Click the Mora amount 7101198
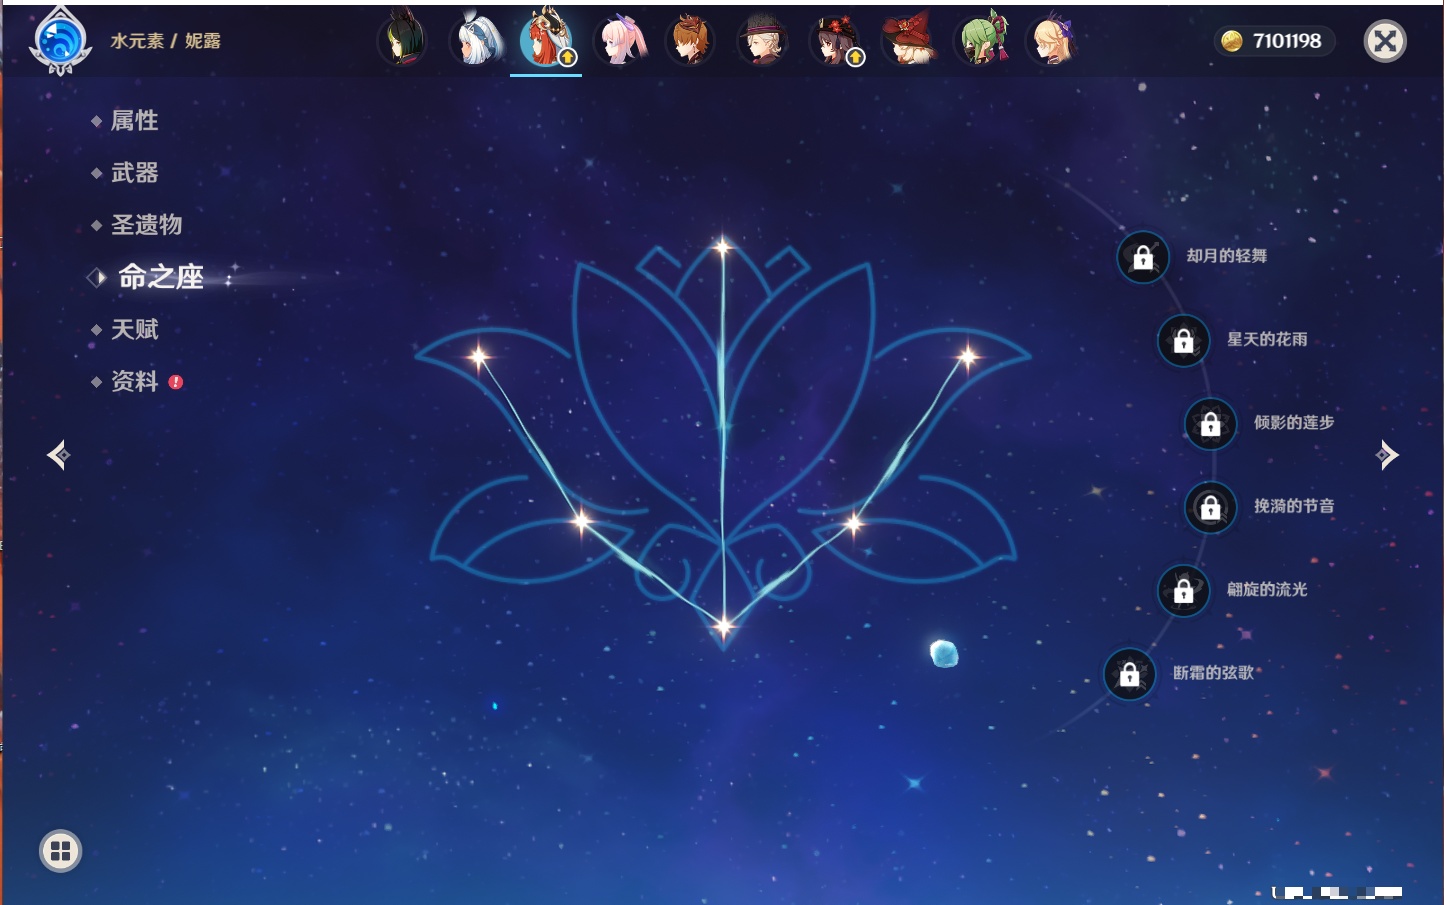Viewport: 1444px width, 905px height. 1287,41
